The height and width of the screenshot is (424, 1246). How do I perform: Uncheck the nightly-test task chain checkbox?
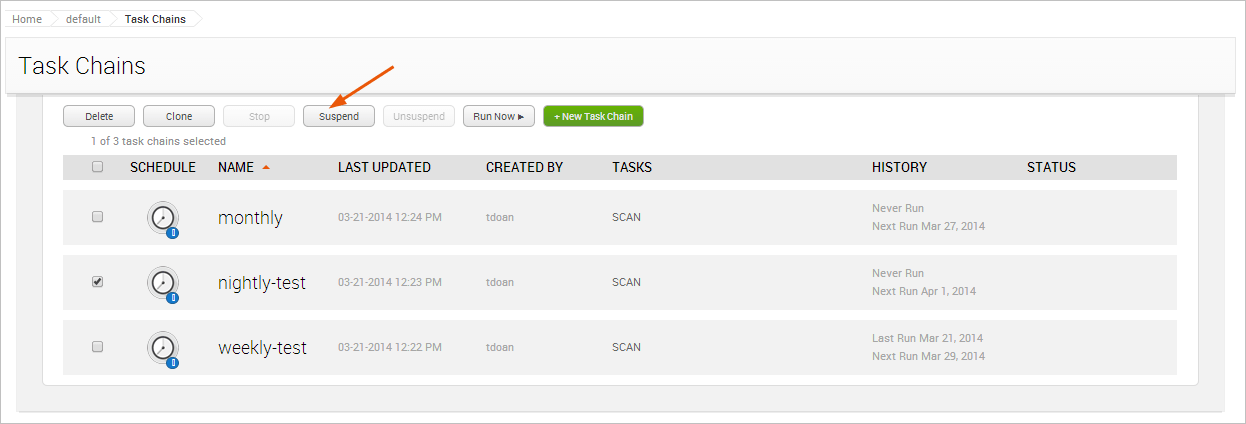coord(98,282)
